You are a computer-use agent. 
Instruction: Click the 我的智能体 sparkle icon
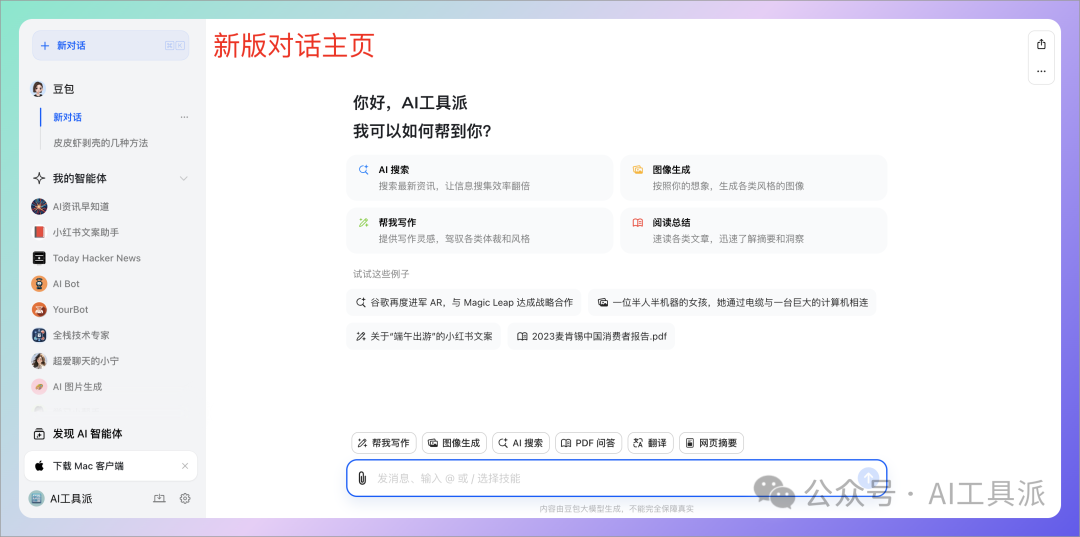(39, 178)
